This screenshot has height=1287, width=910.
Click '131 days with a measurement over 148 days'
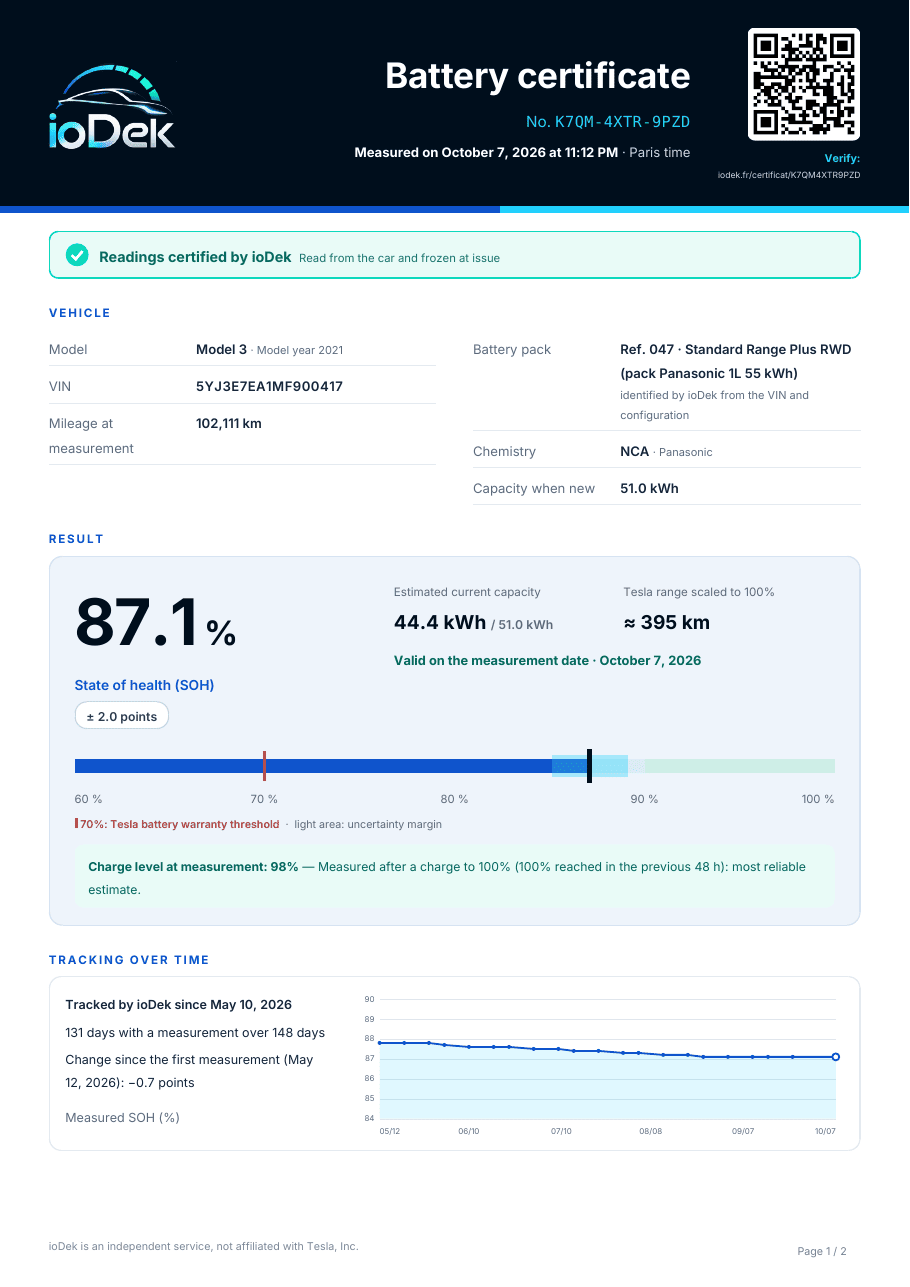click(195, 1033)
